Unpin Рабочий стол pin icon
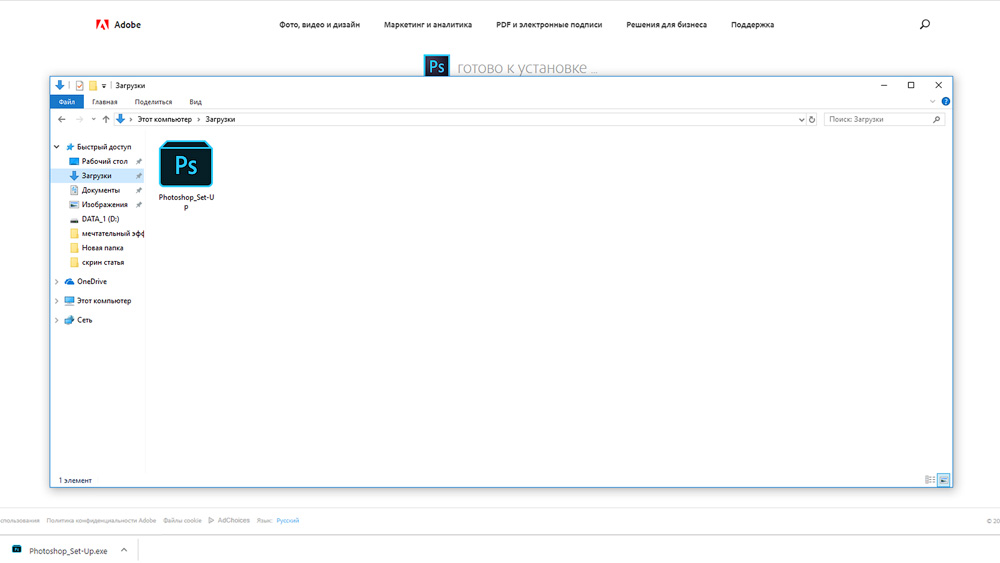The image size is (1000, 563). coord(138,161)
